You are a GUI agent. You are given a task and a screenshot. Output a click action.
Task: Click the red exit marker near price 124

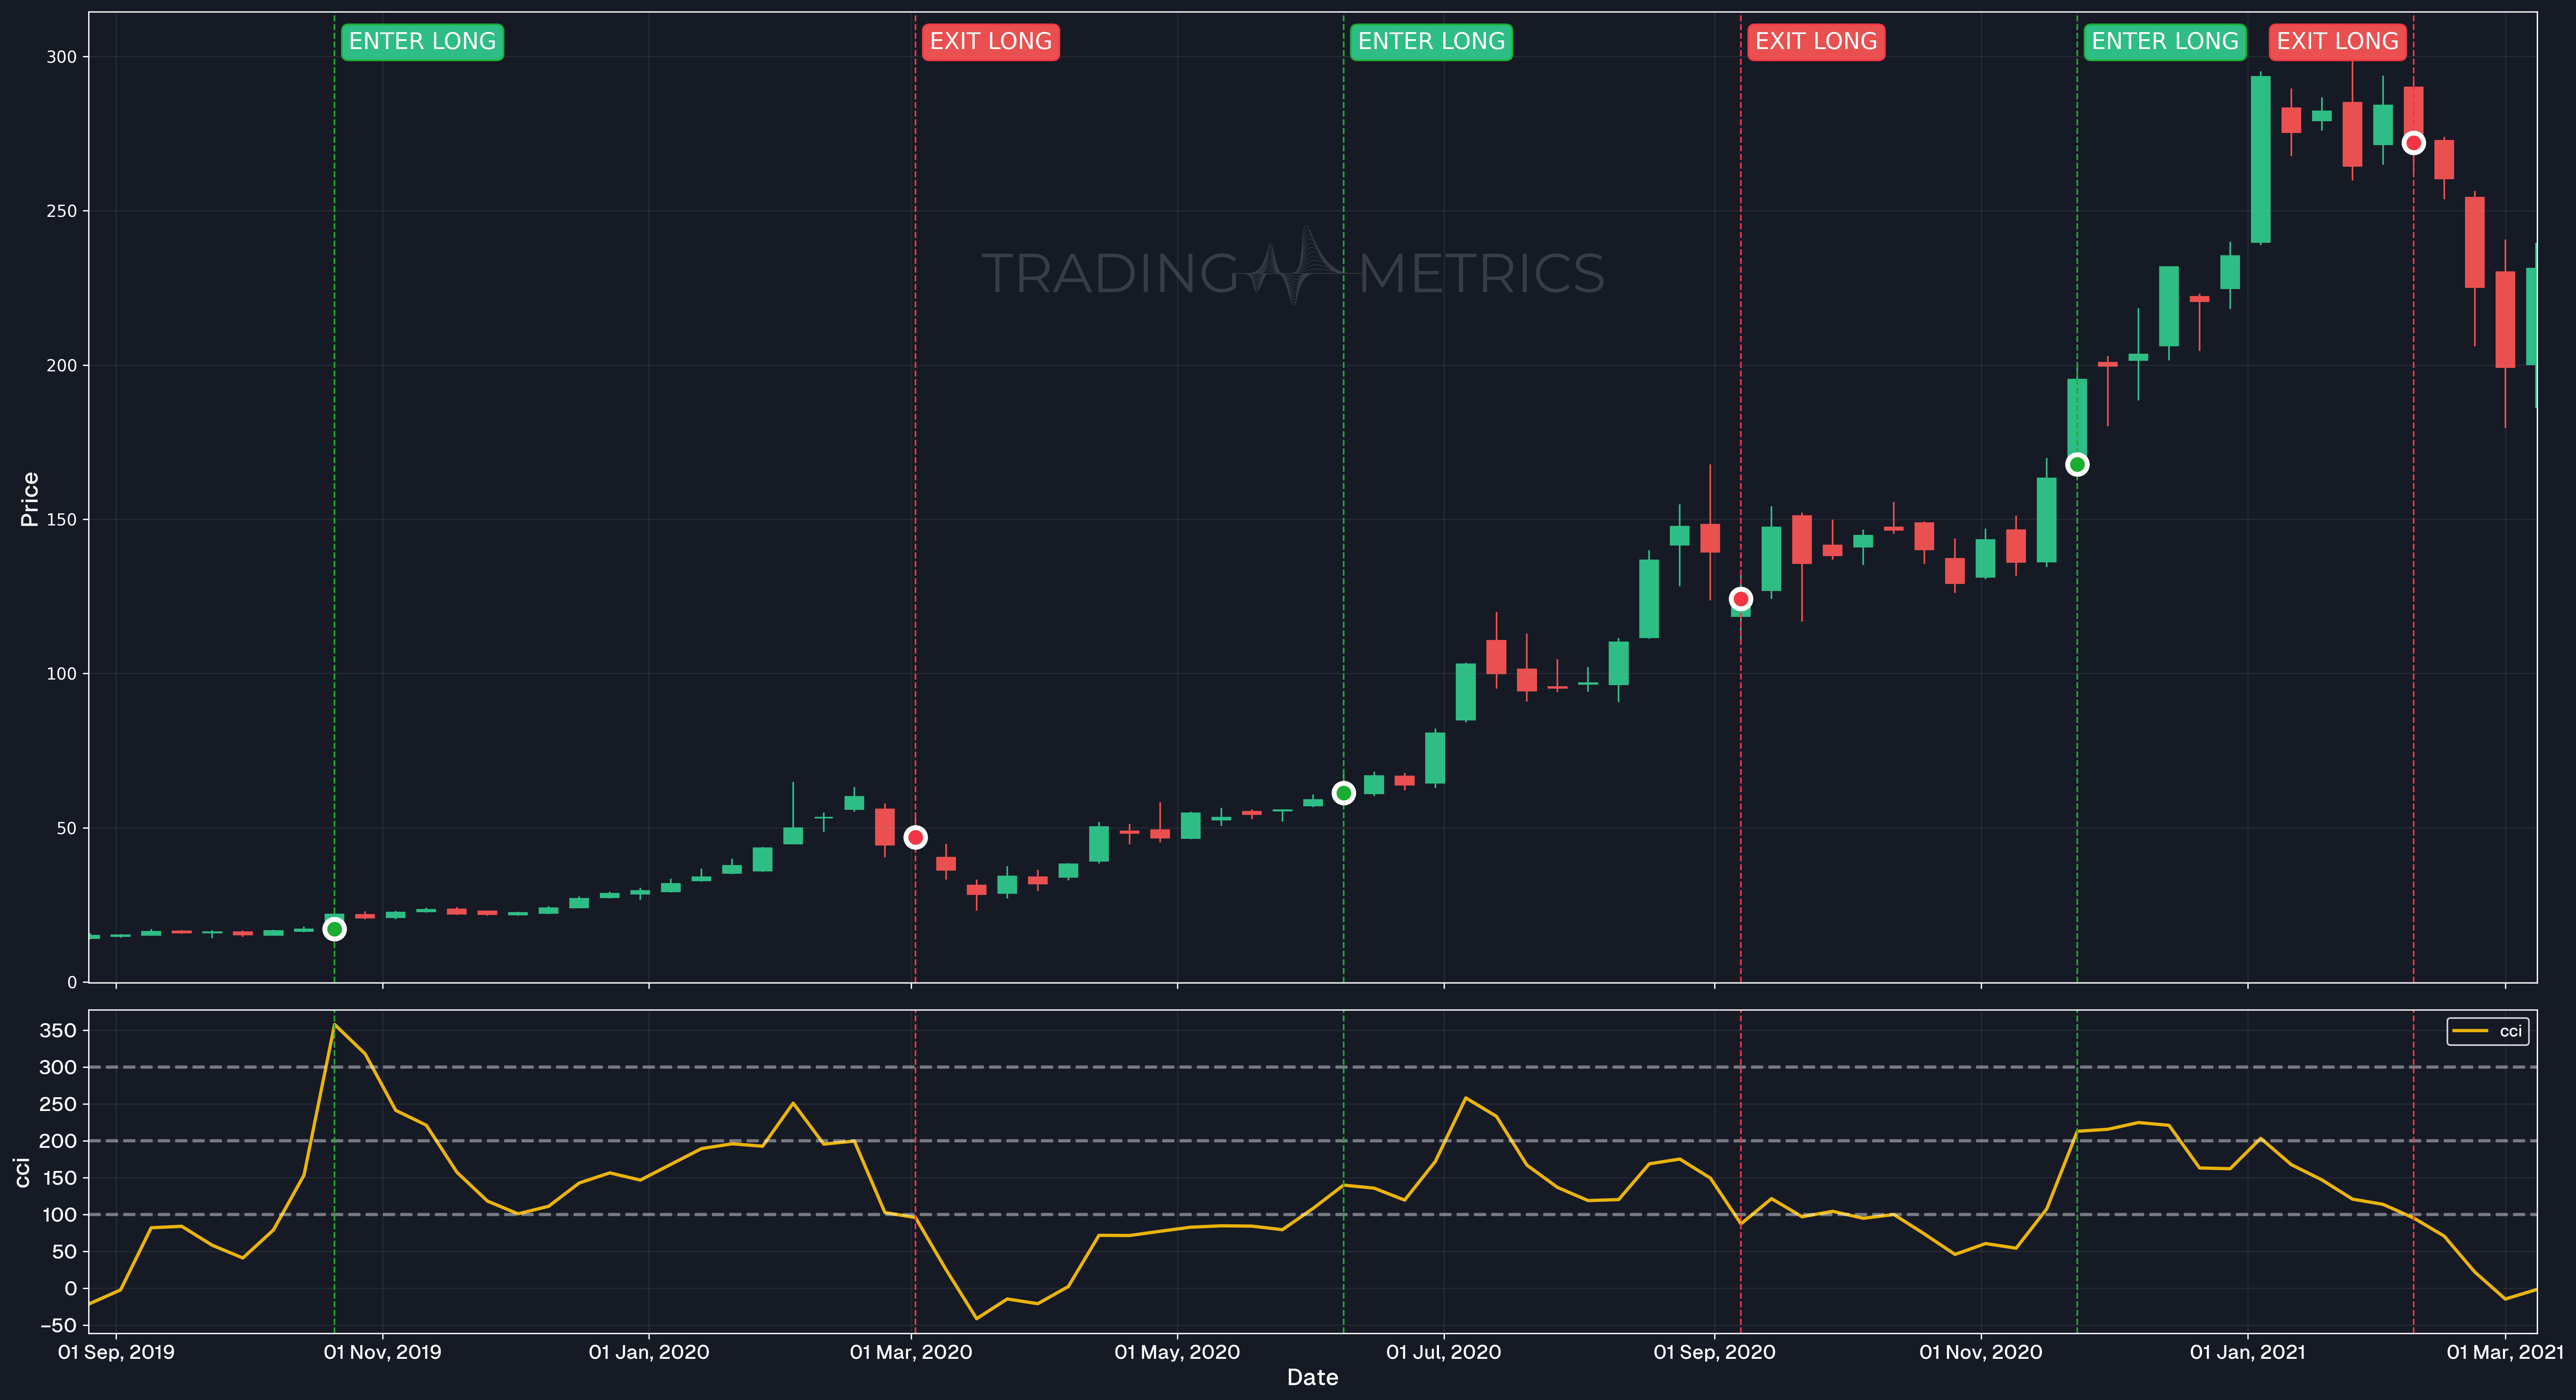click(1741, 599)
